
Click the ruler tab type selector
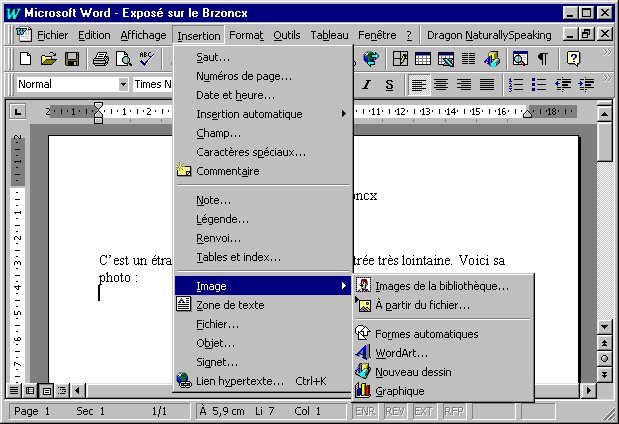[x=17, y=112]
